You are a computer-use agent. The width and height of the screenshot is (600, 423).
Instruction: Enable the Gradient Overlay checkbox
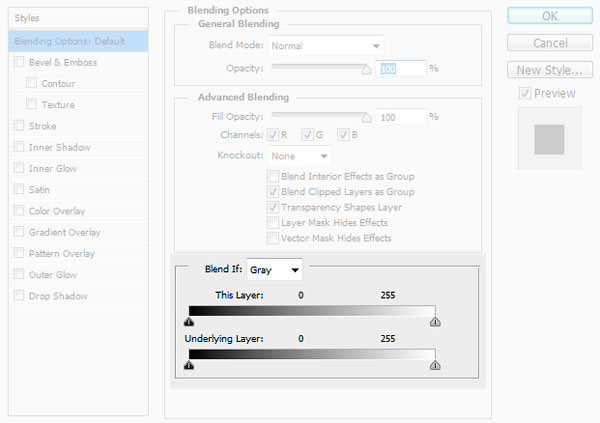point(19,231)
